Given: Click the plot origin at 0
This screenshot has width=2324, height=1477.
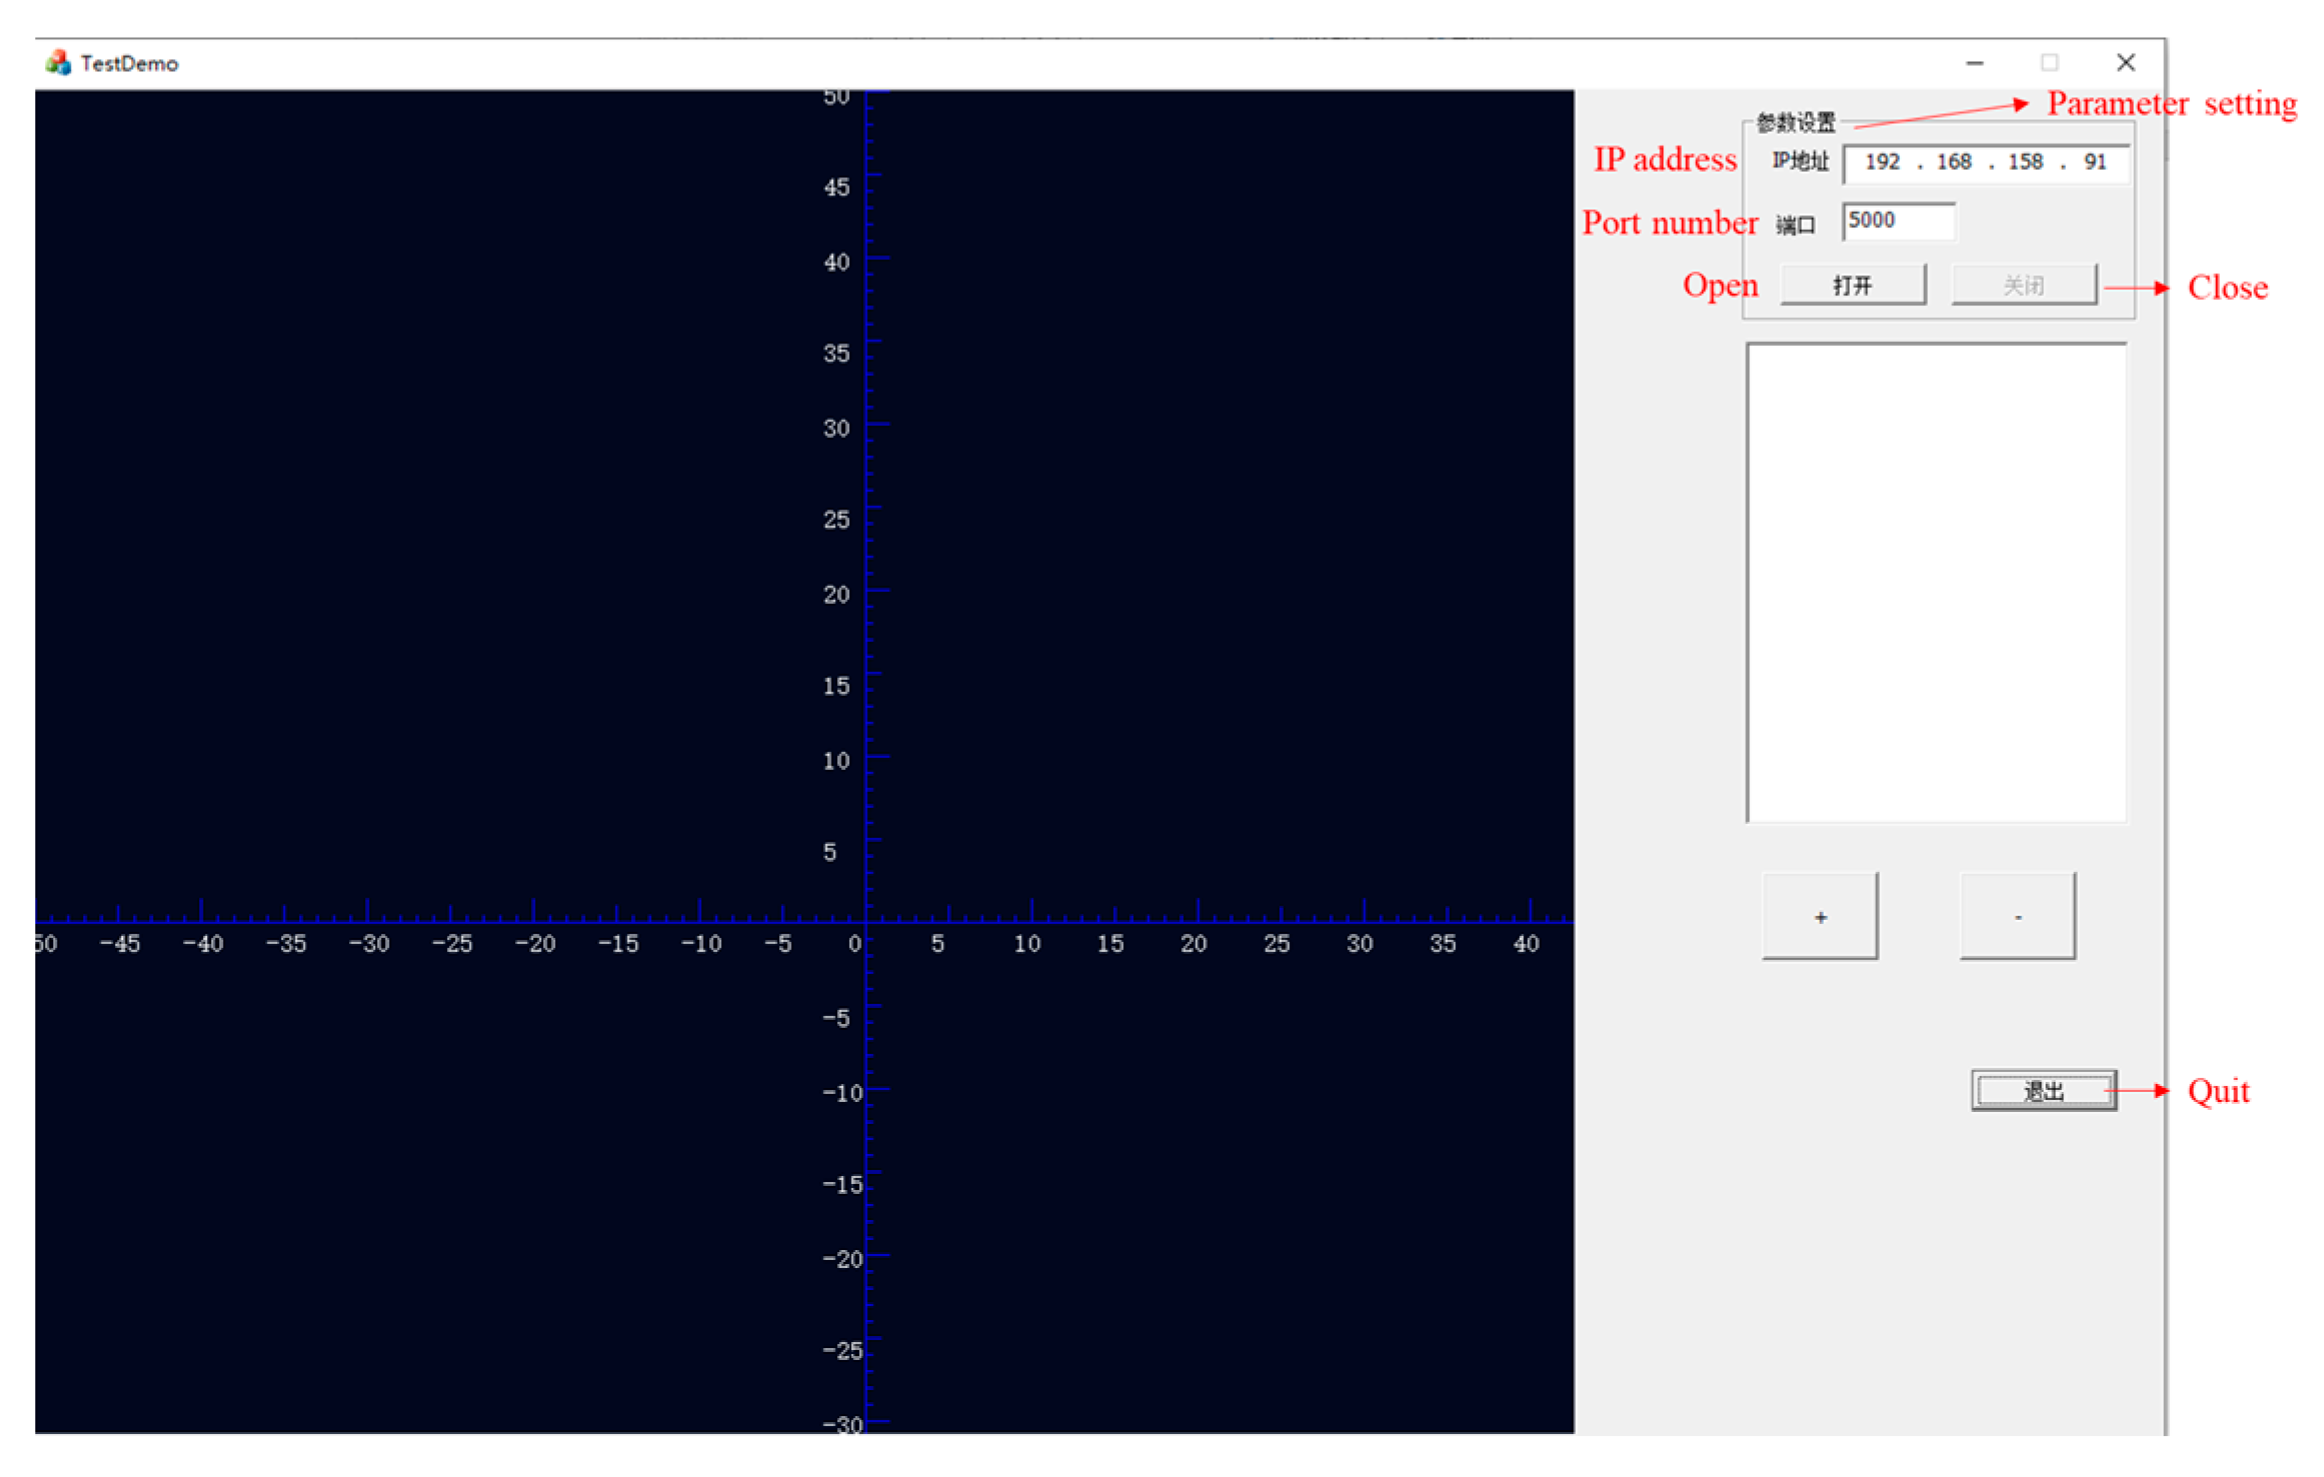Looking at the screenshot, I should click(867, 921).
